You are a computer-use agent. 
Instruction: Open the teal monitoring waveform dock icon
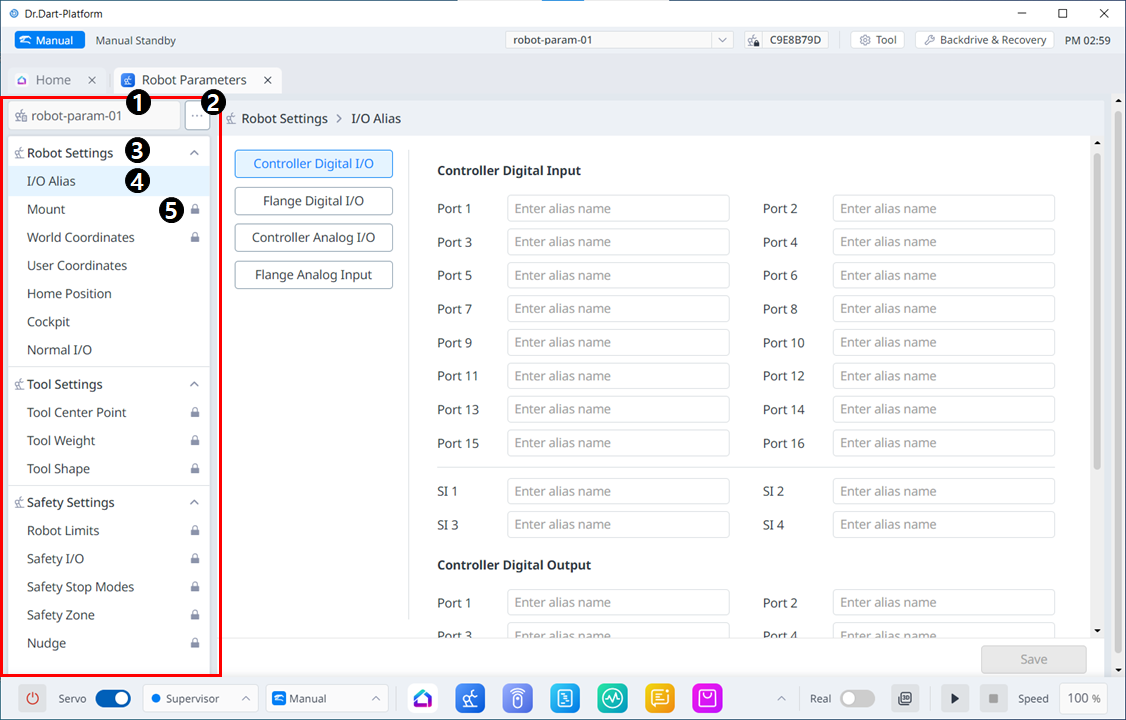coord(612,698)
